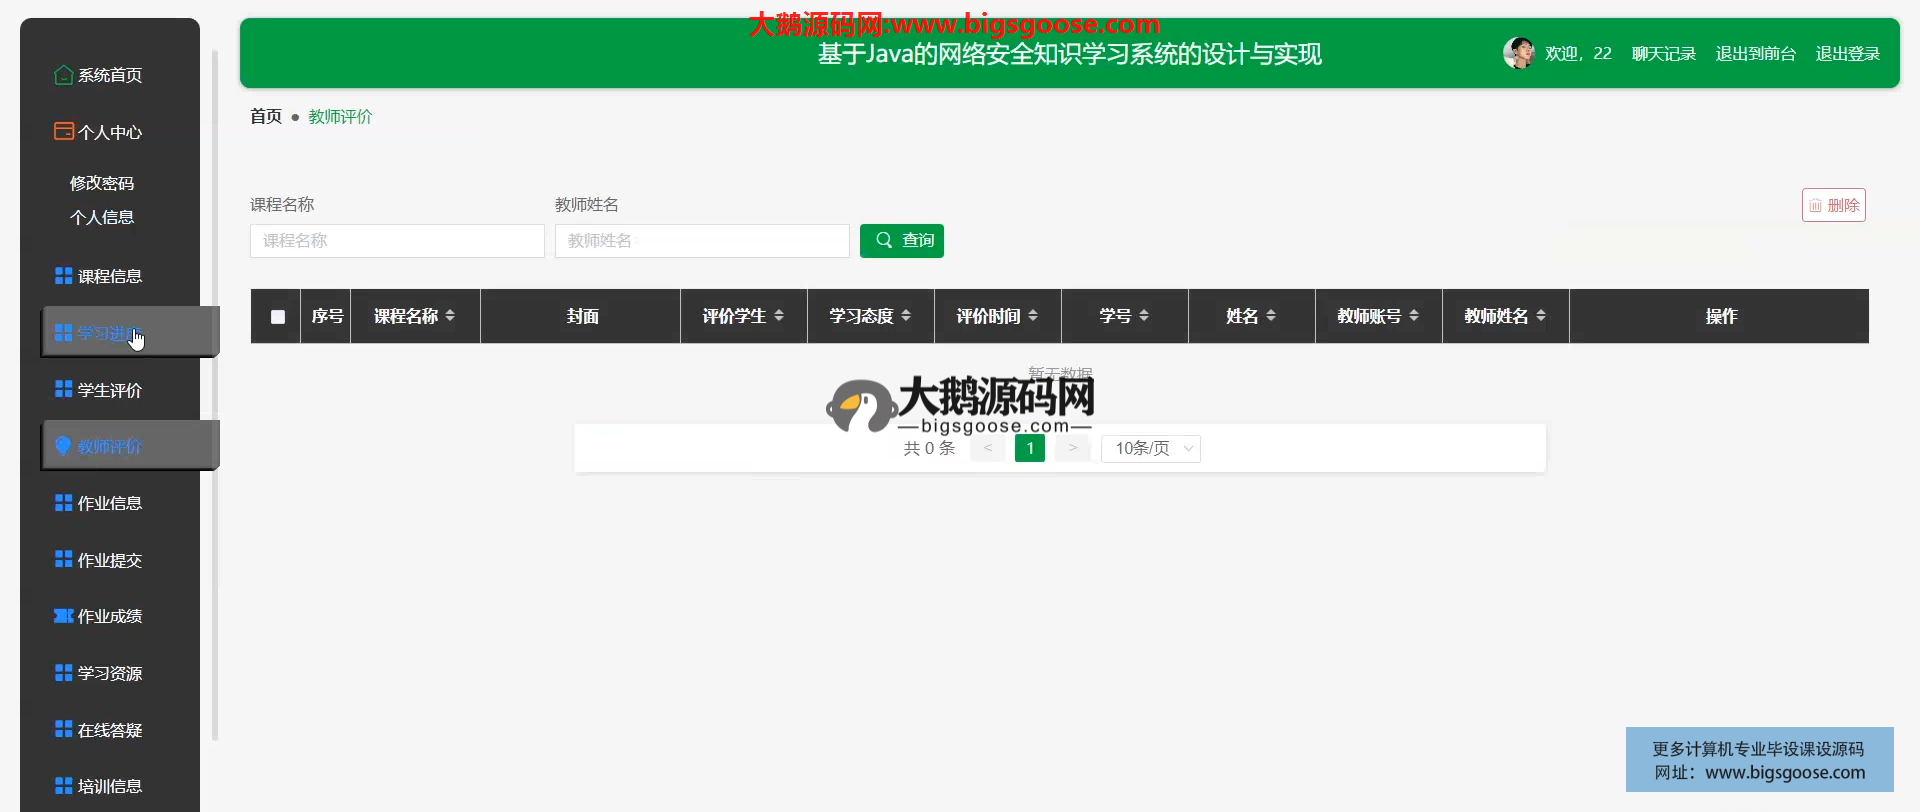Sort table by 课程名称 column
Viewport: 1920px width, 812px height.
coord(450,316)
